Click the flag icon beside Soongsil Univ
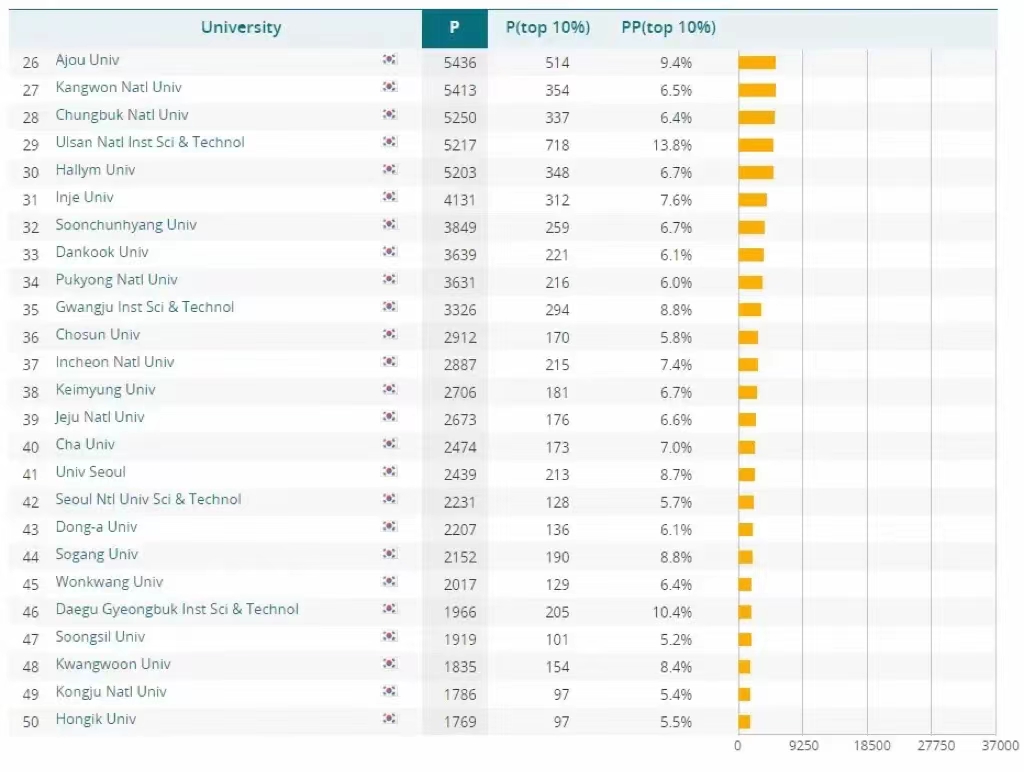Screen dimensions: 1024x772 tap(390, 635)
